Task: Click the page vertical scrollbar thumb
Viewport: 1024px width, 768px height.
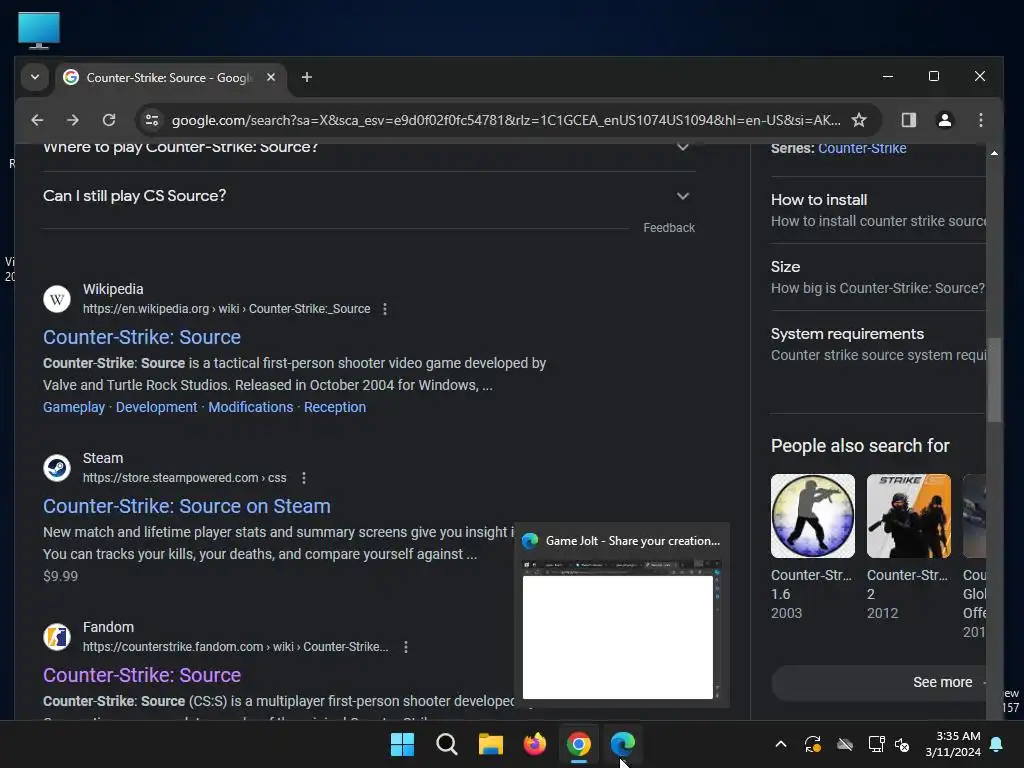Action: (x=994, y=380)
